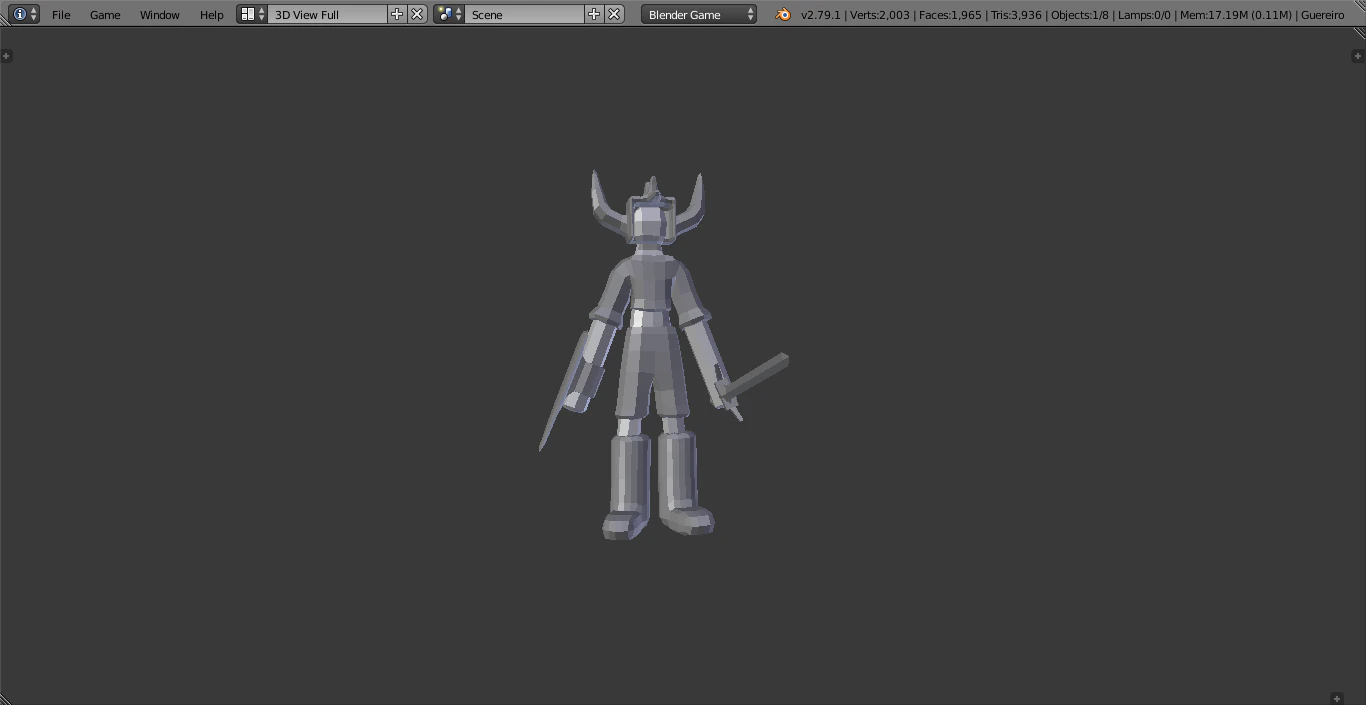This screenshot has height=705, width=1366.
Task: Open the Help menu
Action: coord(211,15)
